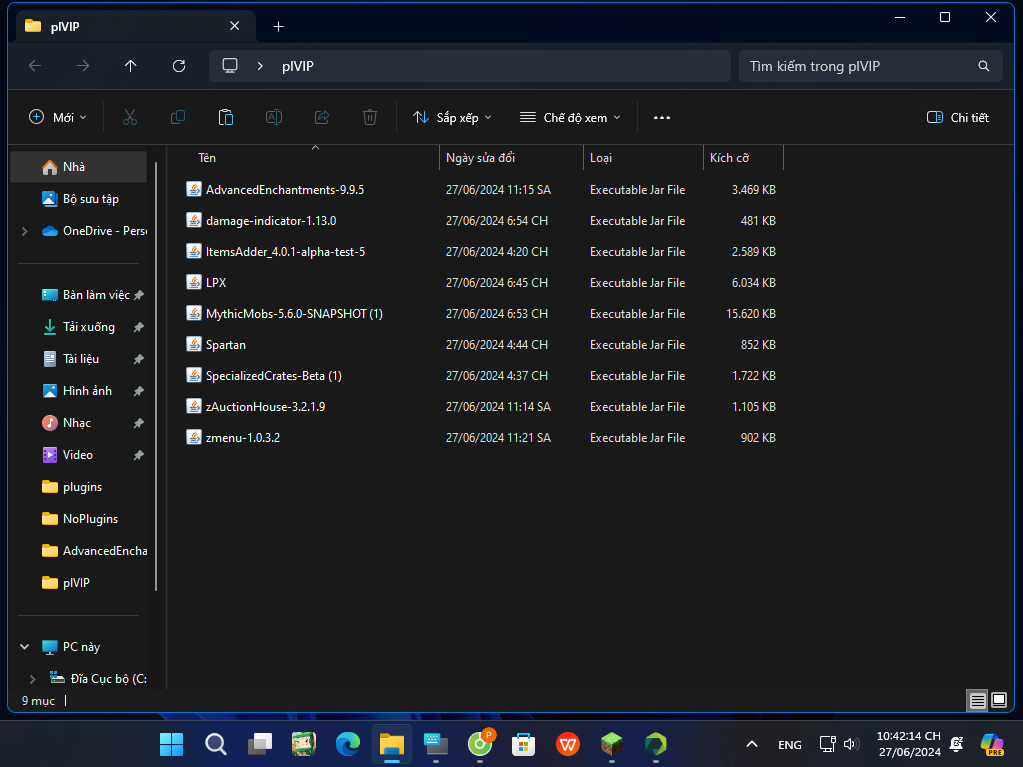Expand the OneDrive tree node
The image size is (1023, 767).
coord(24,231)
